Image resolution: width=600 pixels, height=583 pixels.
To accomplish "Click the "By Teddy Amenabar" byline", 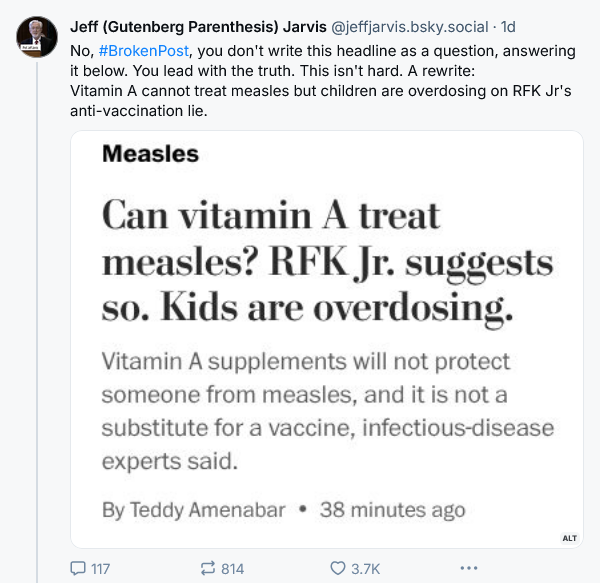I will 194,509.
